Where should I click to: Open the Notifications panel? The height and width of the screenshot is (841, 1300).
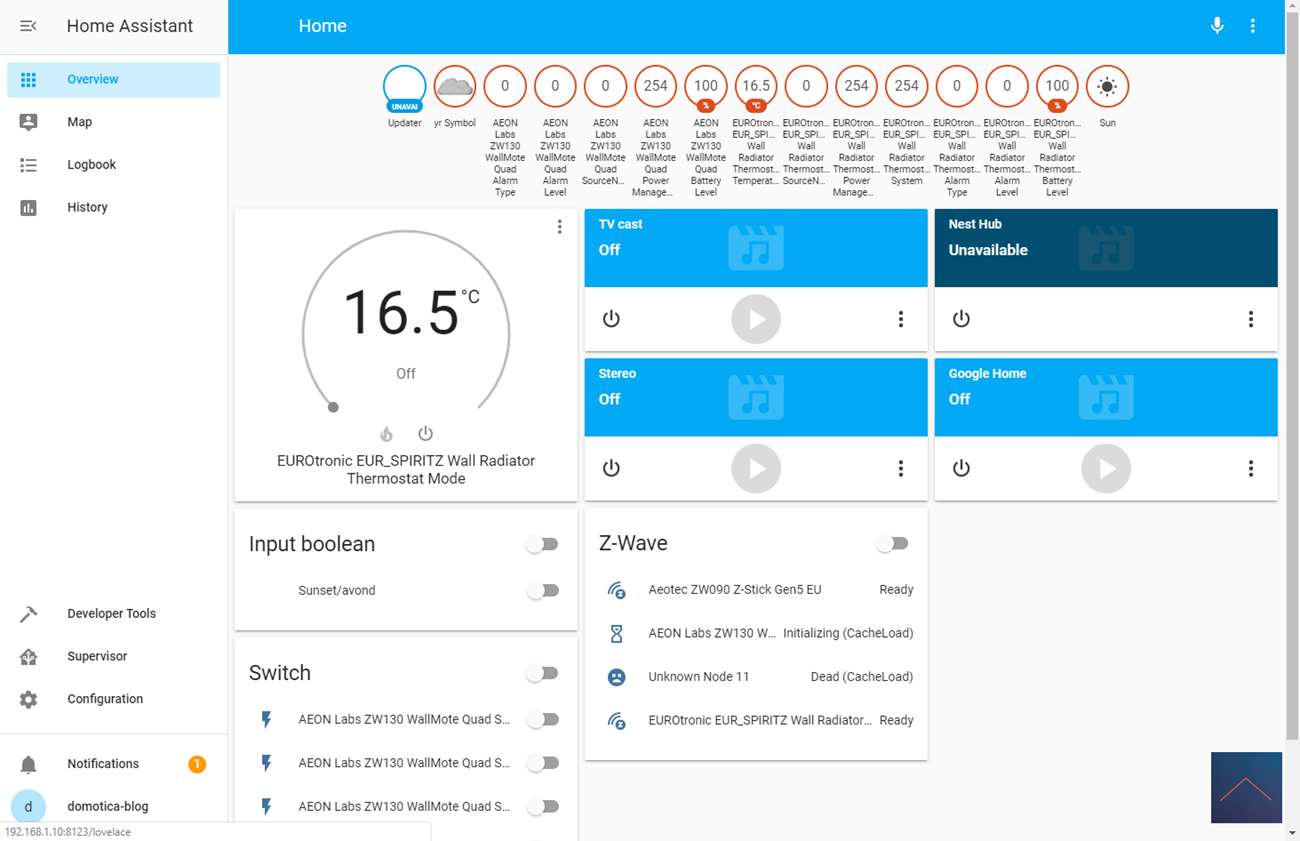103,764
